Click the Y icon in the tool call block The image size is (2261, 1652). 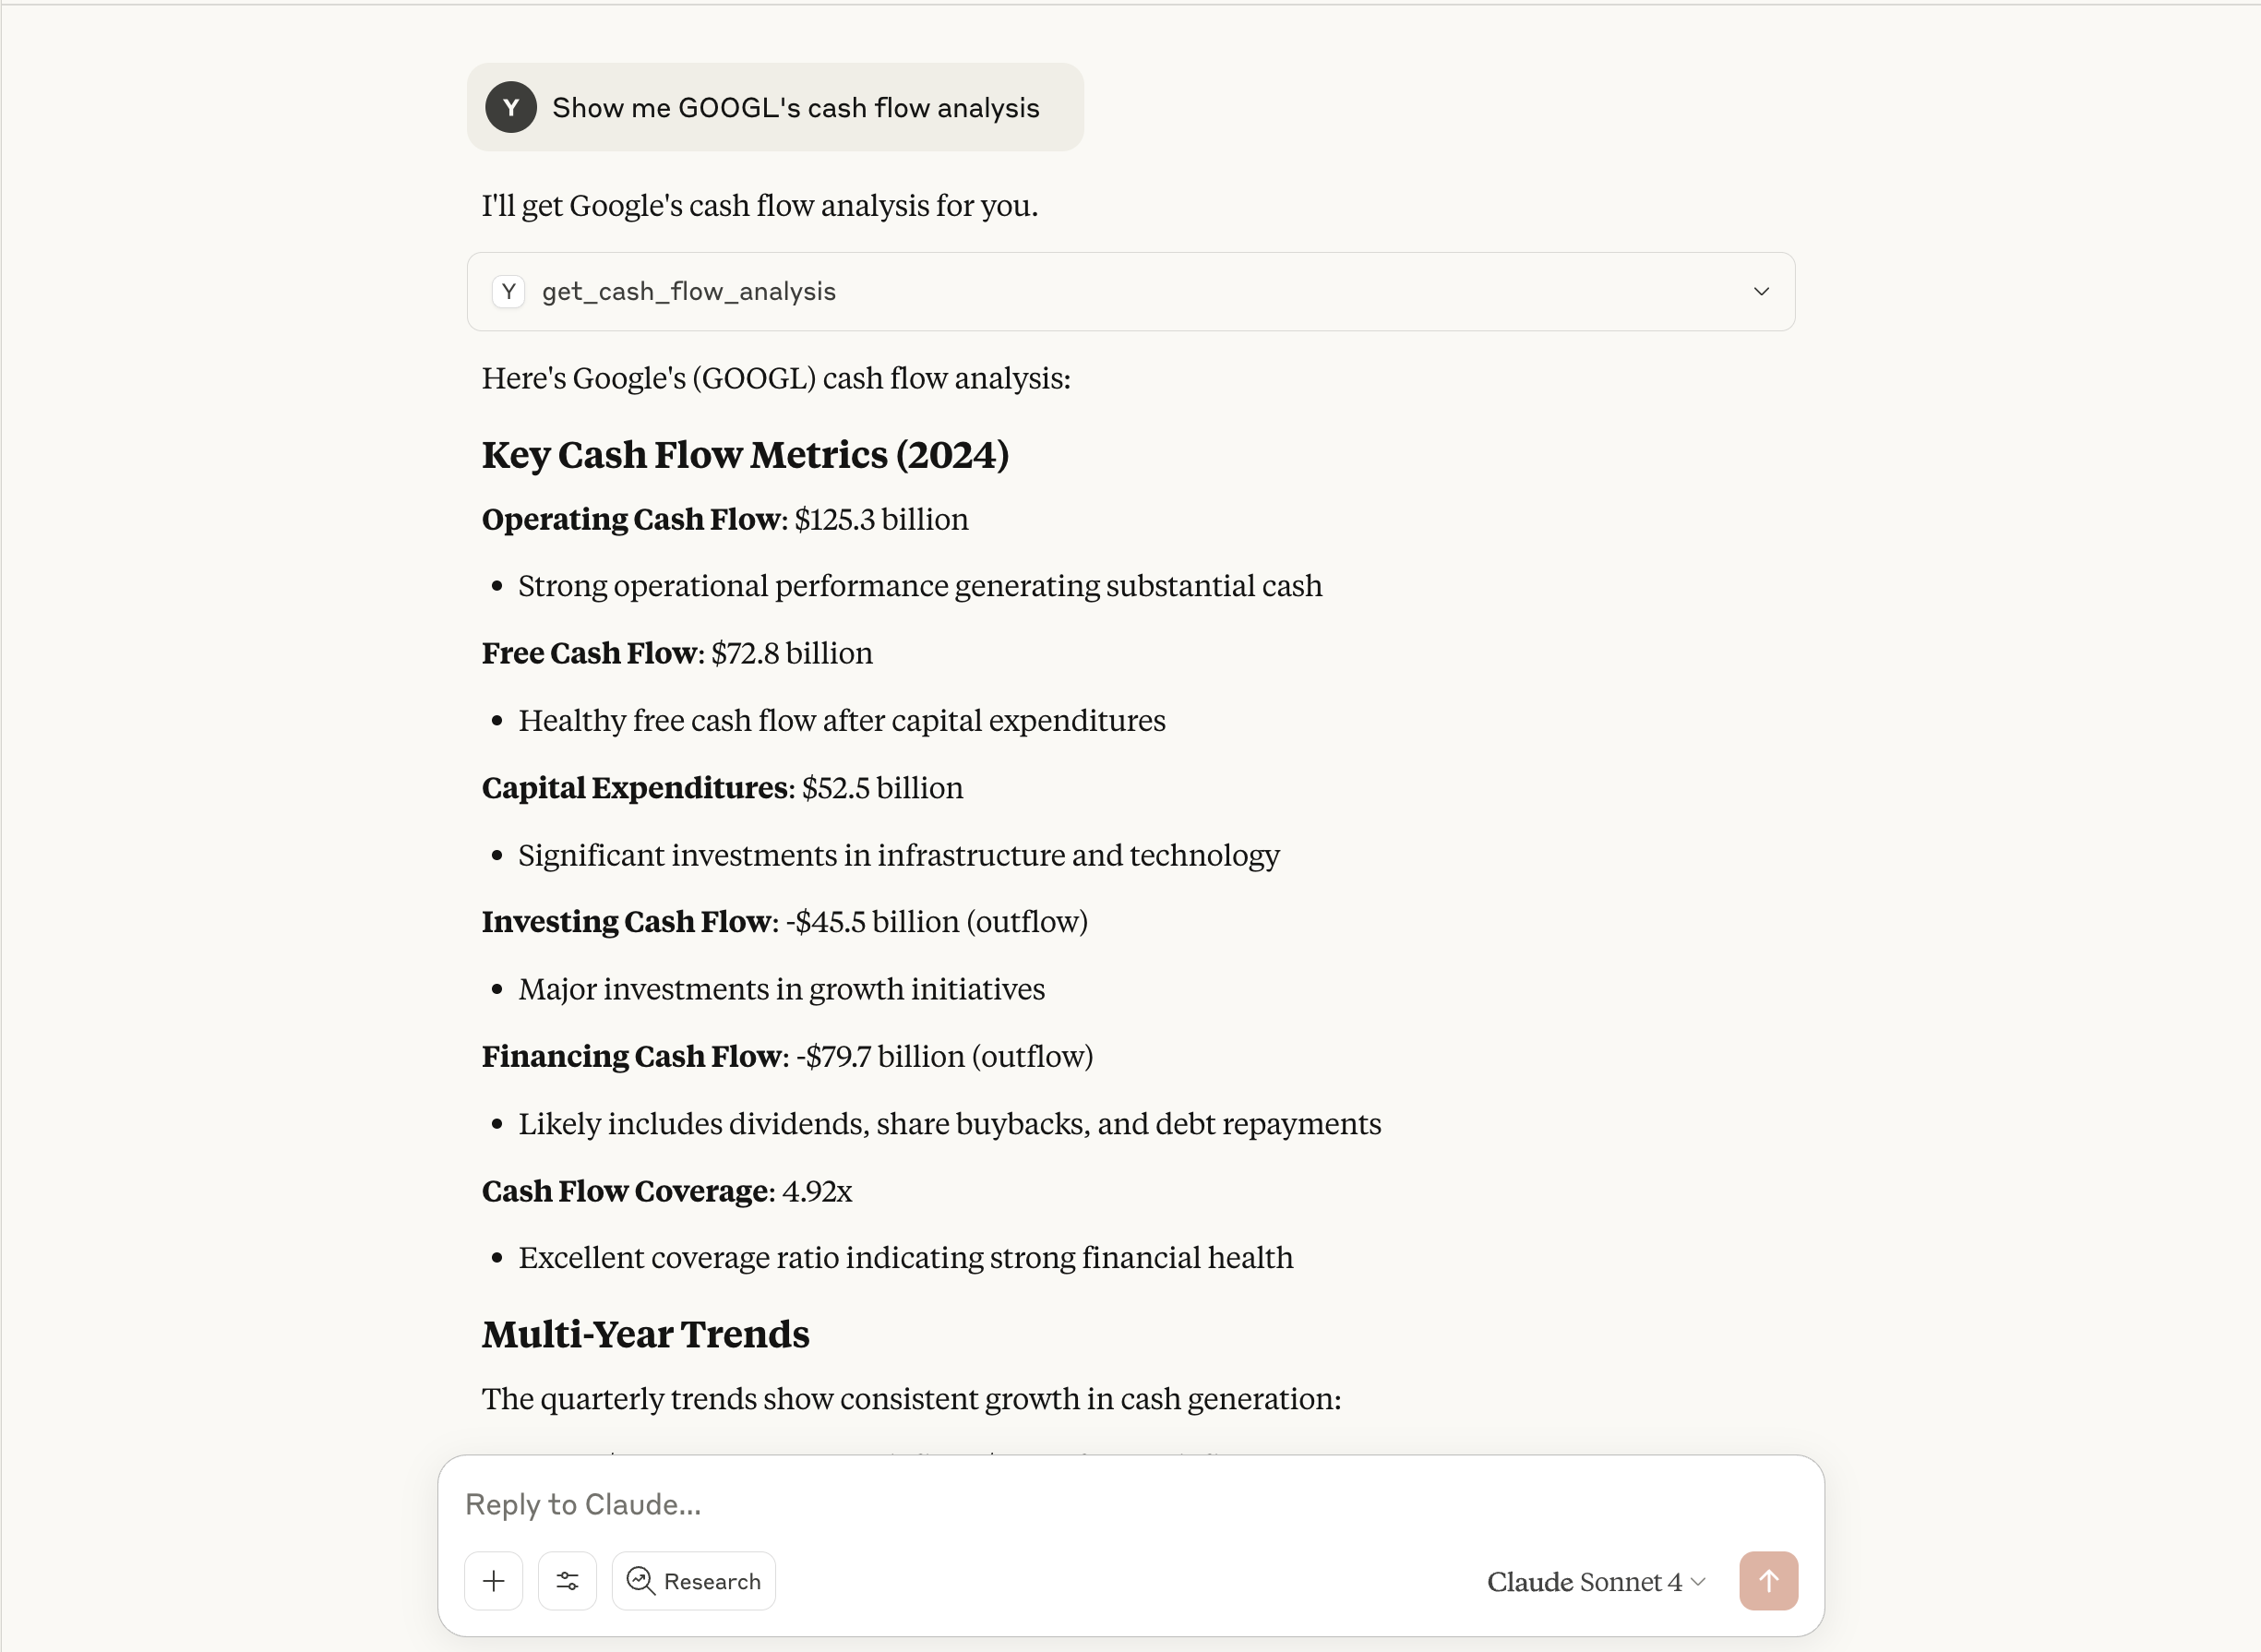(509, 291)
